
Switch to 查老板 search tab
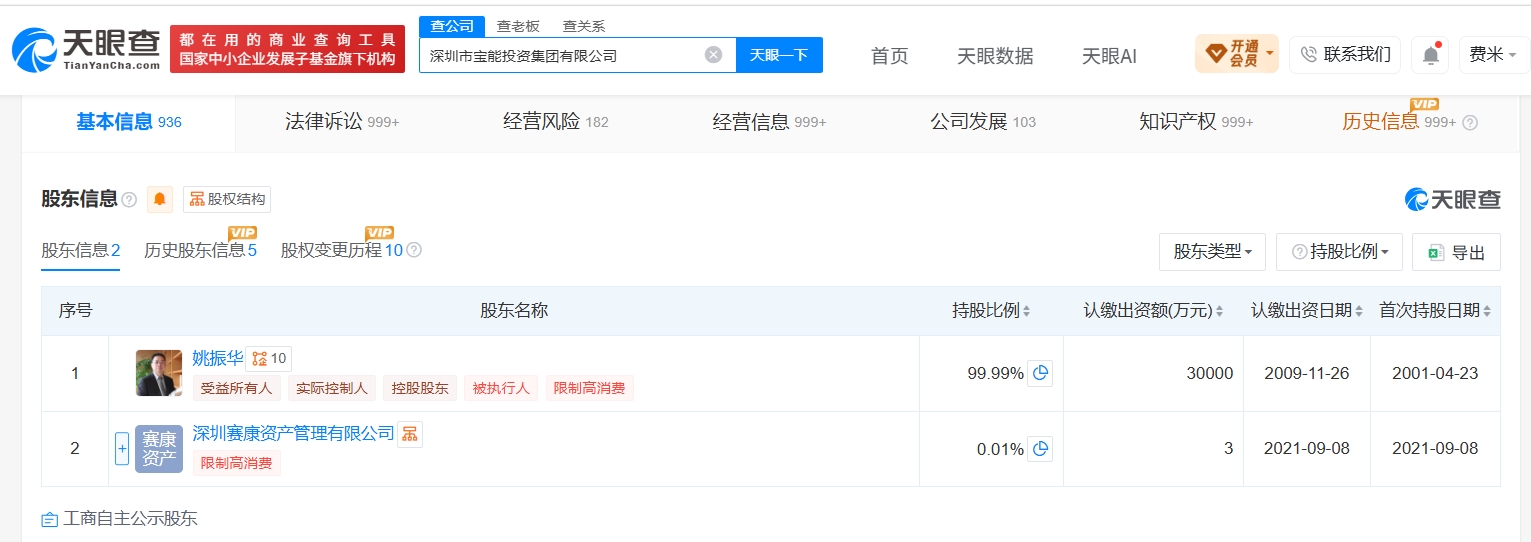click(518, 26)
